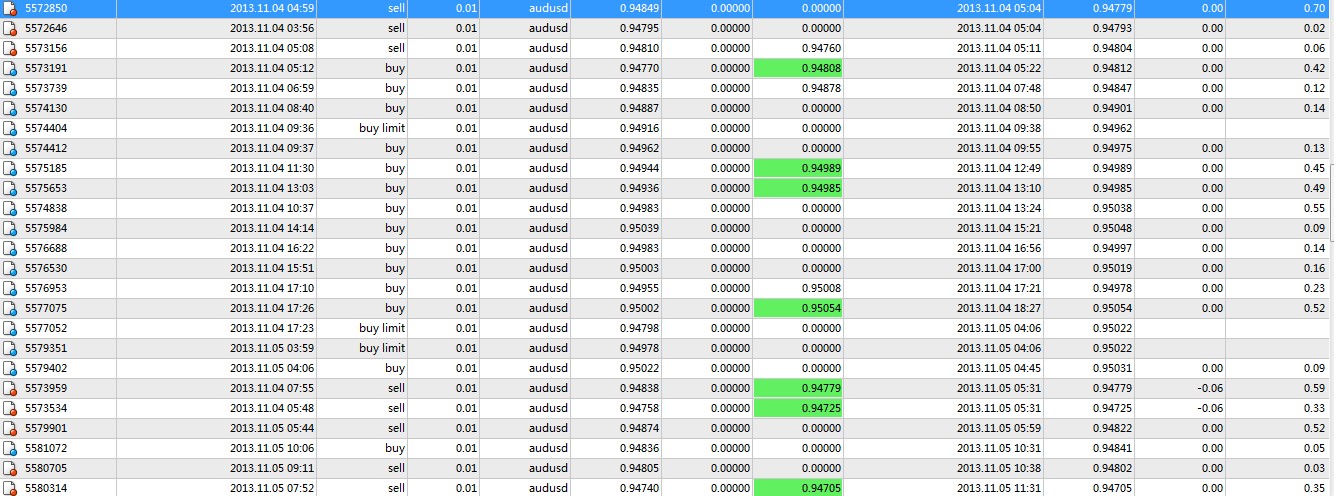Viewport: 1334px width, 496px height.
Task: Click the open price 0.95022
Action: [639, 369]
